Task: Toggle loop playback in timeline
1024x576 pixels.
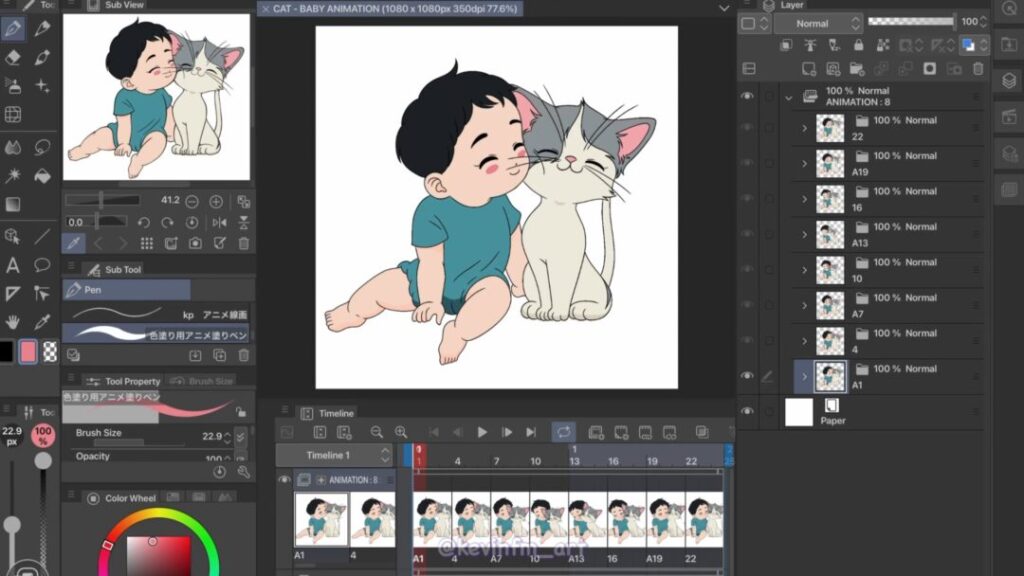Action: (x=564, y=432)
